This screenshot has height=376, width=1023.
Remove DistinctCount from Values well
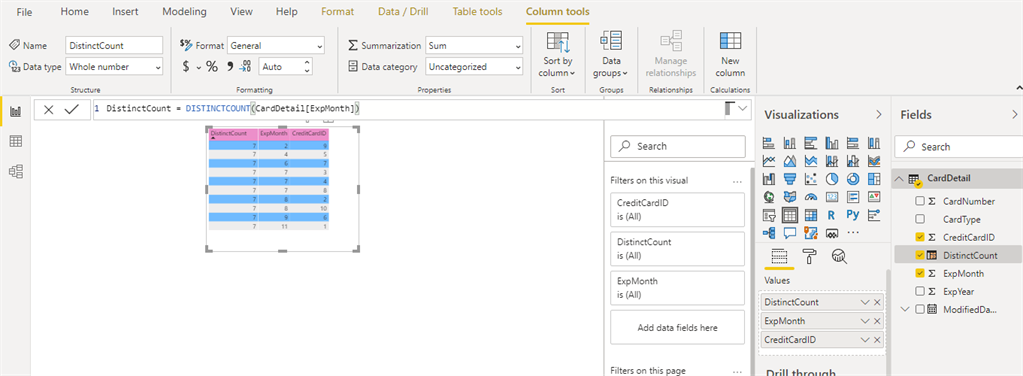pyautogui.click(x=877, y=302)
